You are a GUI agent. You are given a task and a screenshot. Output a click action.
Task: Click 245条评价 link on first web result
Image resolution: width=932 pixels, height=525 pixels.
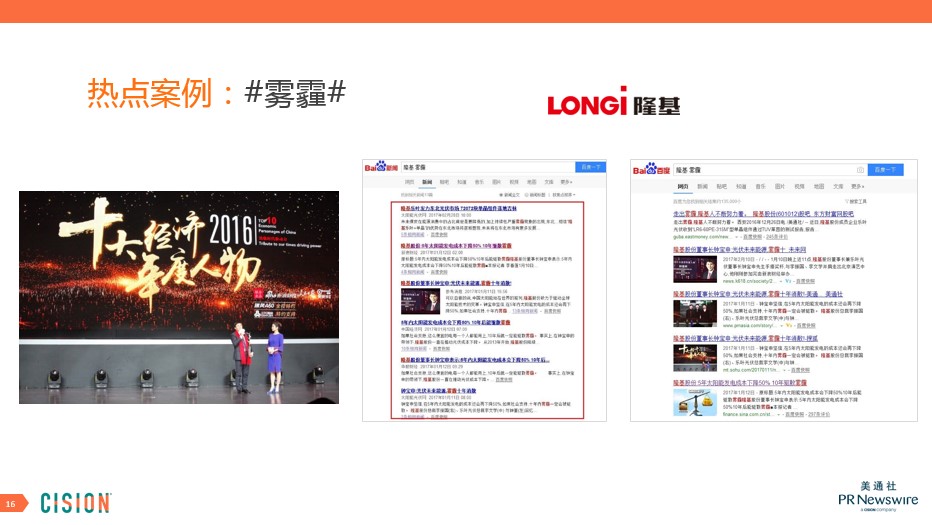777,237
